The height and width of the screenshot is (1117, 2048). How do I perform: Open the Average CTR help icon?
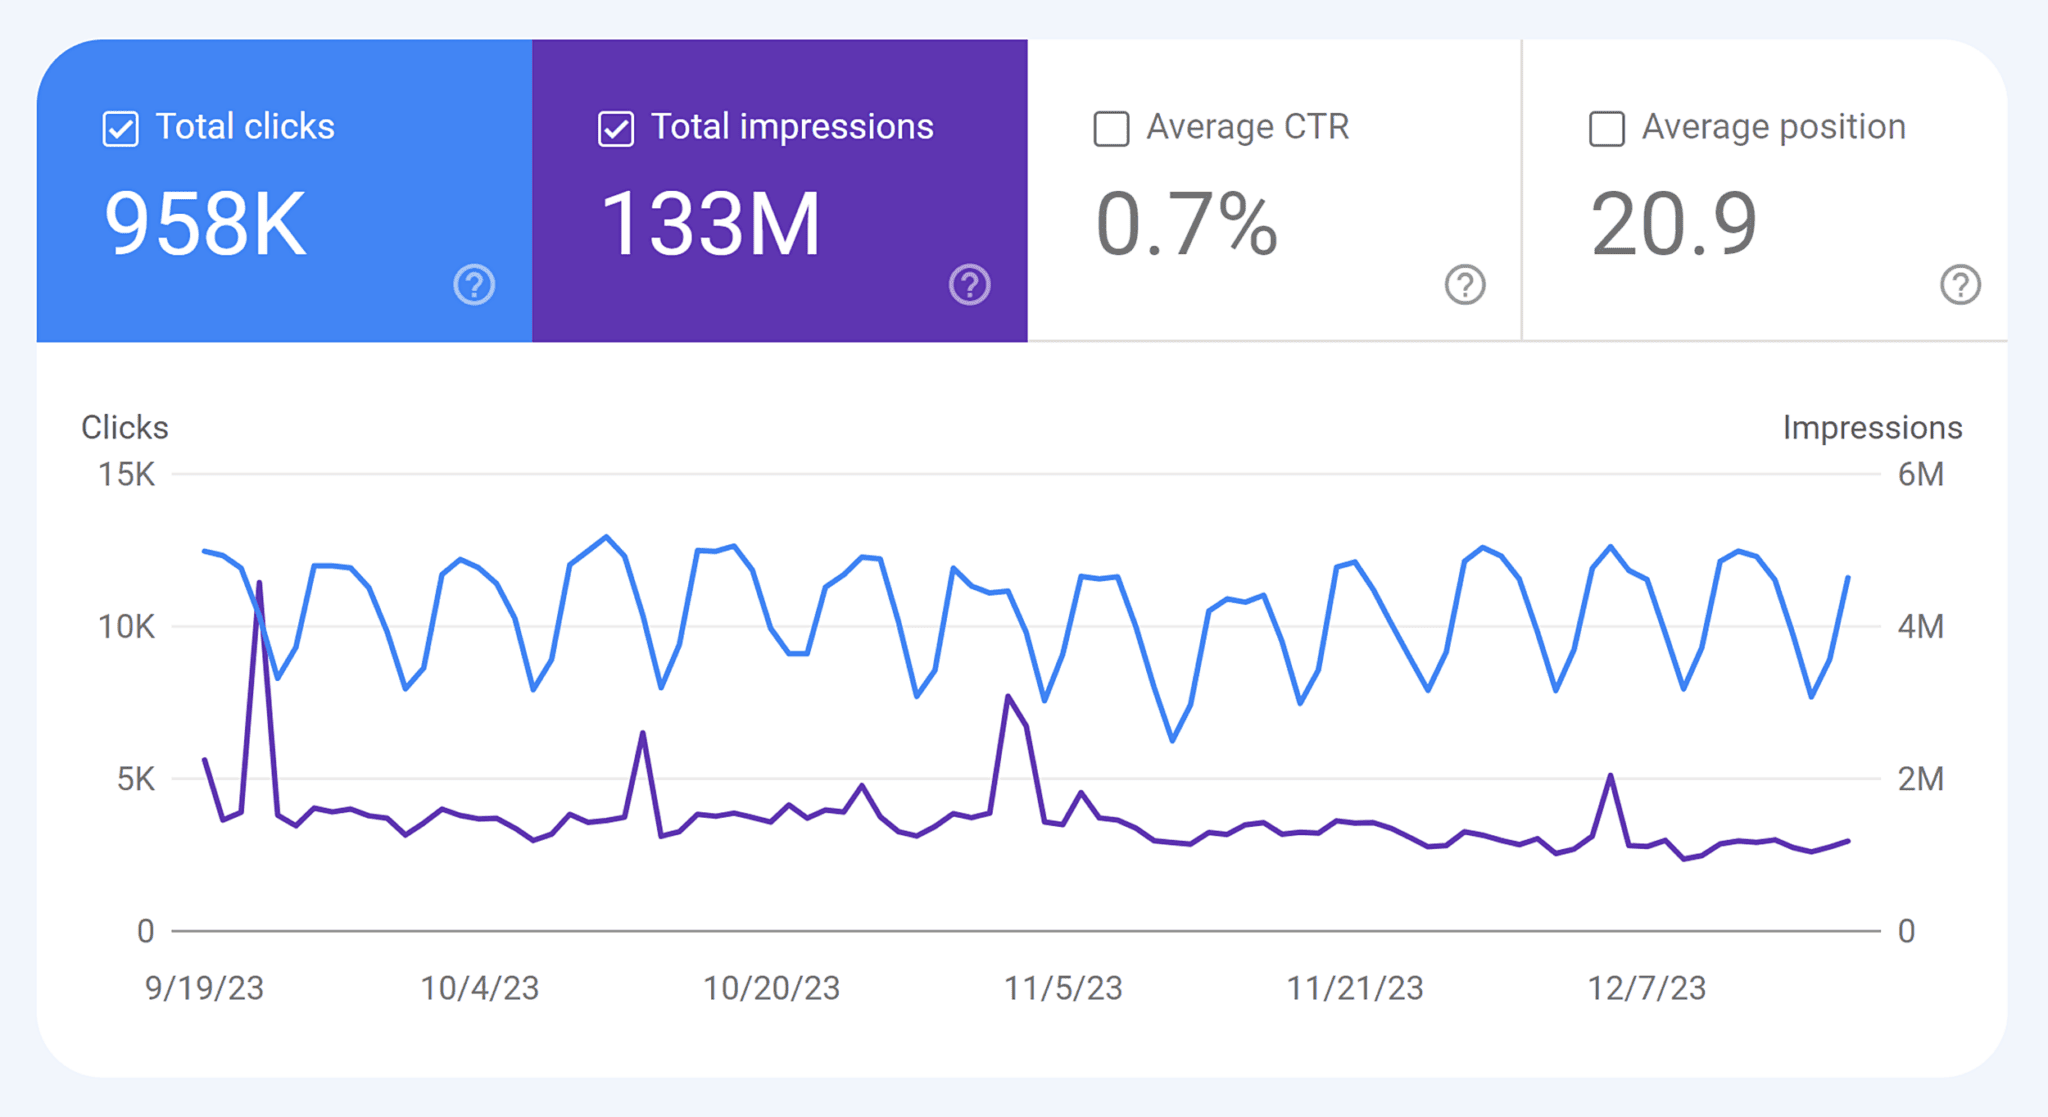1463,285
